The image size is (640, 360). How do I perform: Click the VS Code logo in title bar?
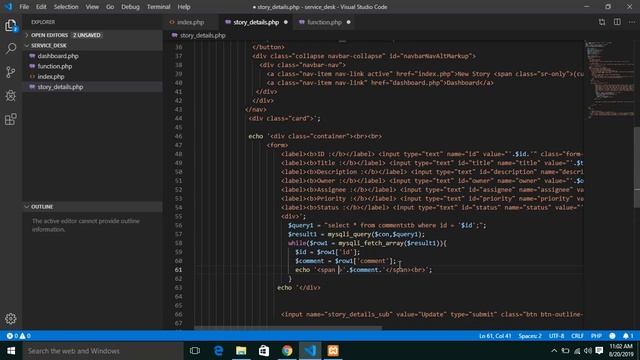click(8, 7)
